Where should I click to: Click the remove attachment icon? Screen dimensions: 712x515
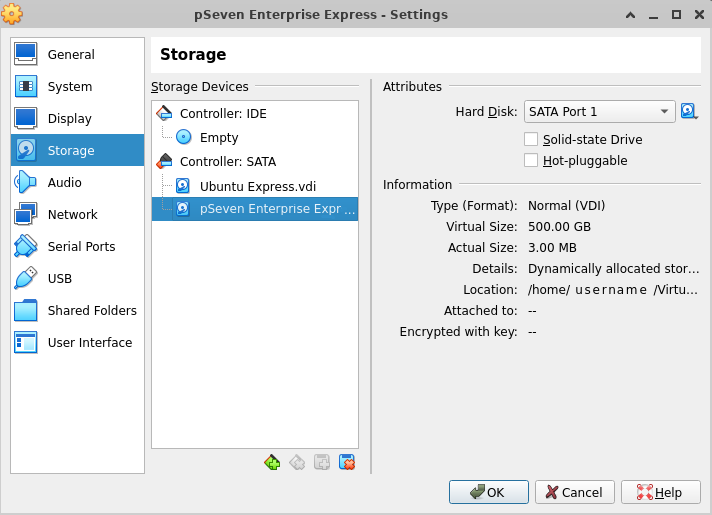pos(347,462)
